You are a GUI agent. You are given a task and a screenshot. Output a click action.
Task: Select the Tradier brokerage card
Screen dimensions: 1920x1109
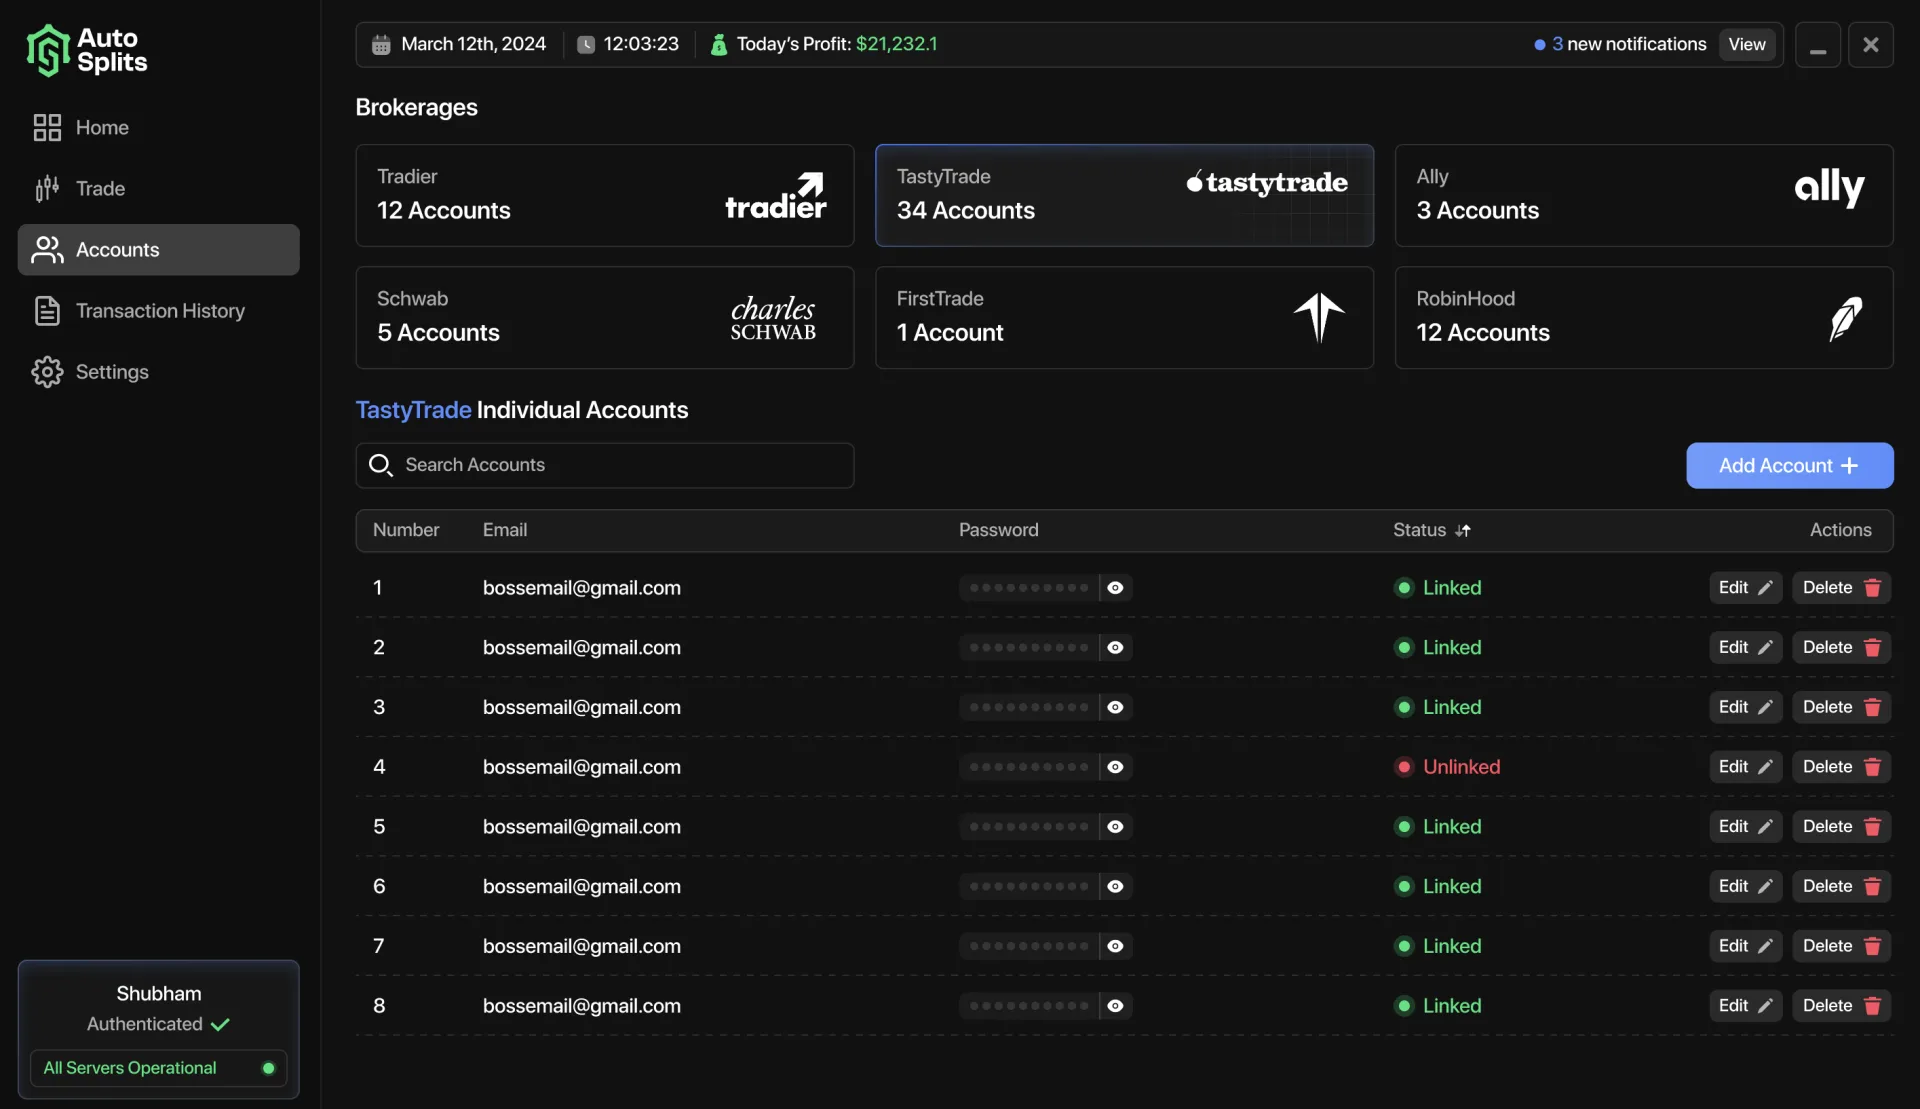(604, 195)
